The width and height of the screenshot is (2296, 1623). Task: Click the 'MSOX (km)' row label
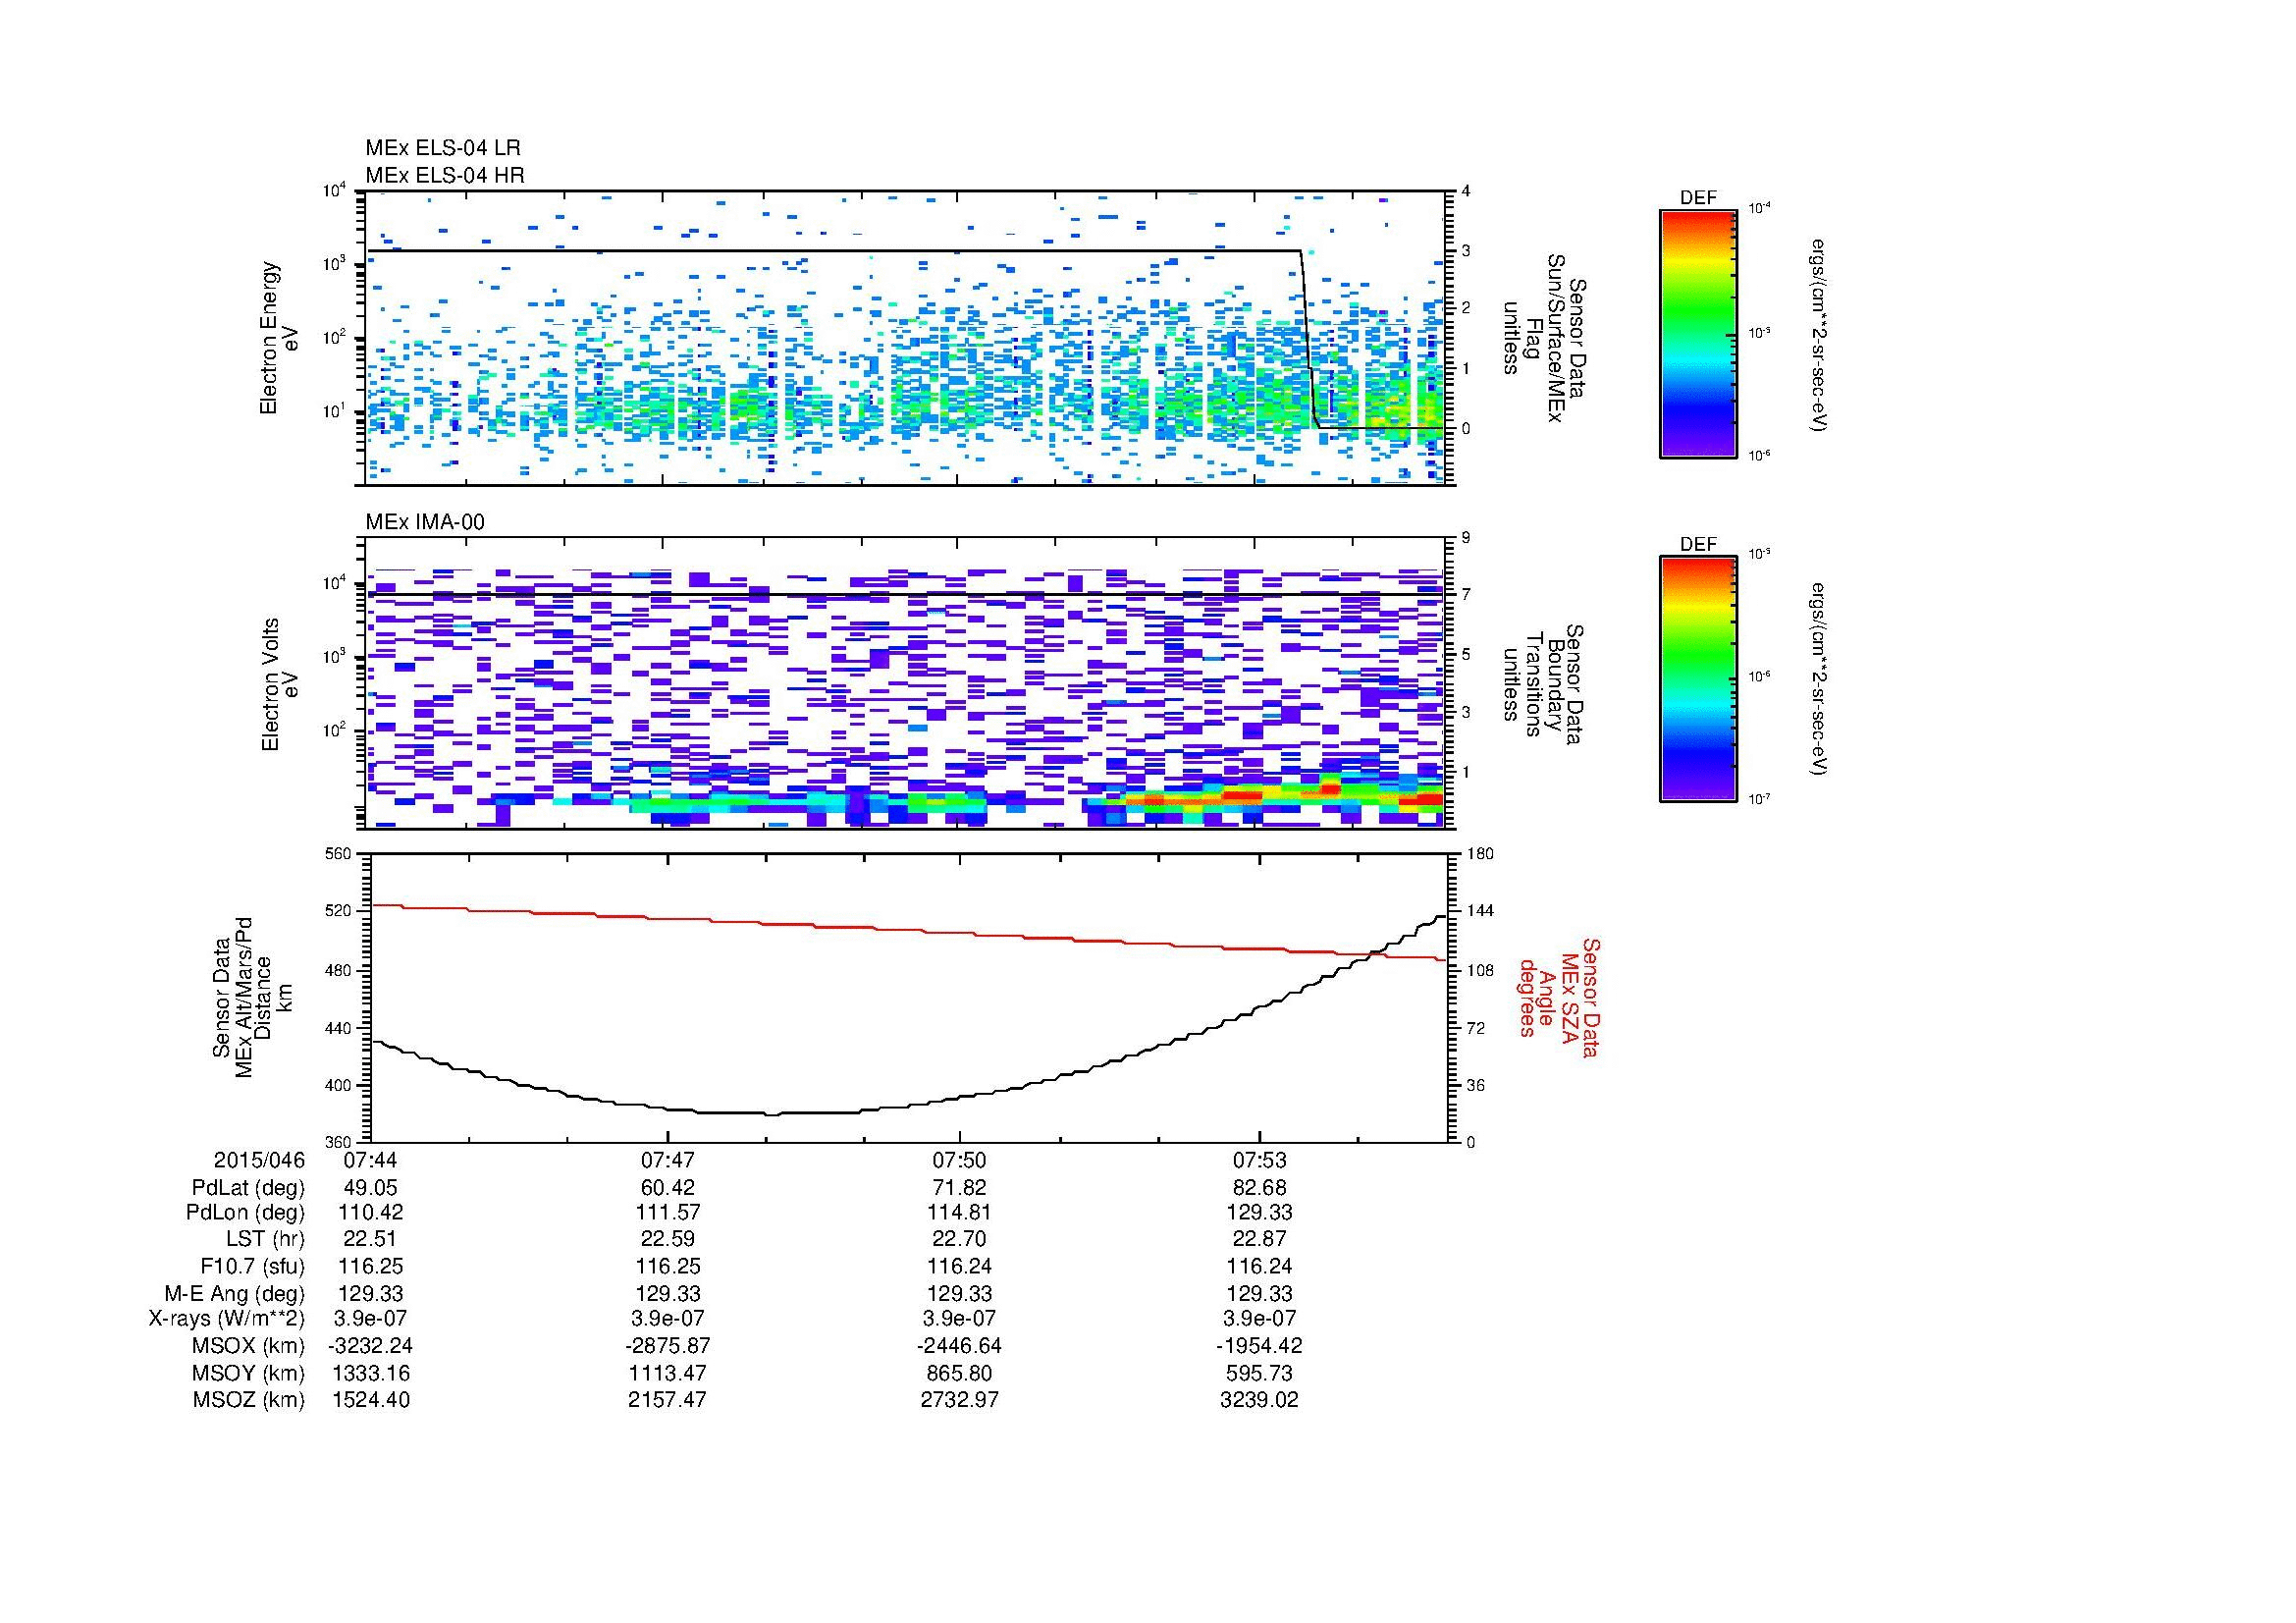(248, 1346)
